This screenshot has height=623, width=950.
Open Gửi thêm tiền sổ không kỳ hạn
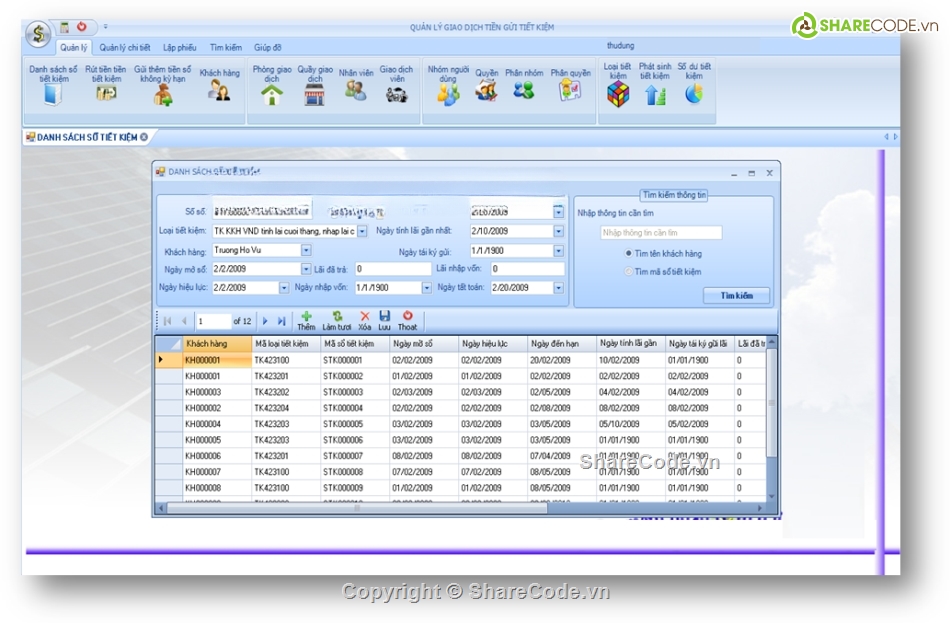(162, 95)
